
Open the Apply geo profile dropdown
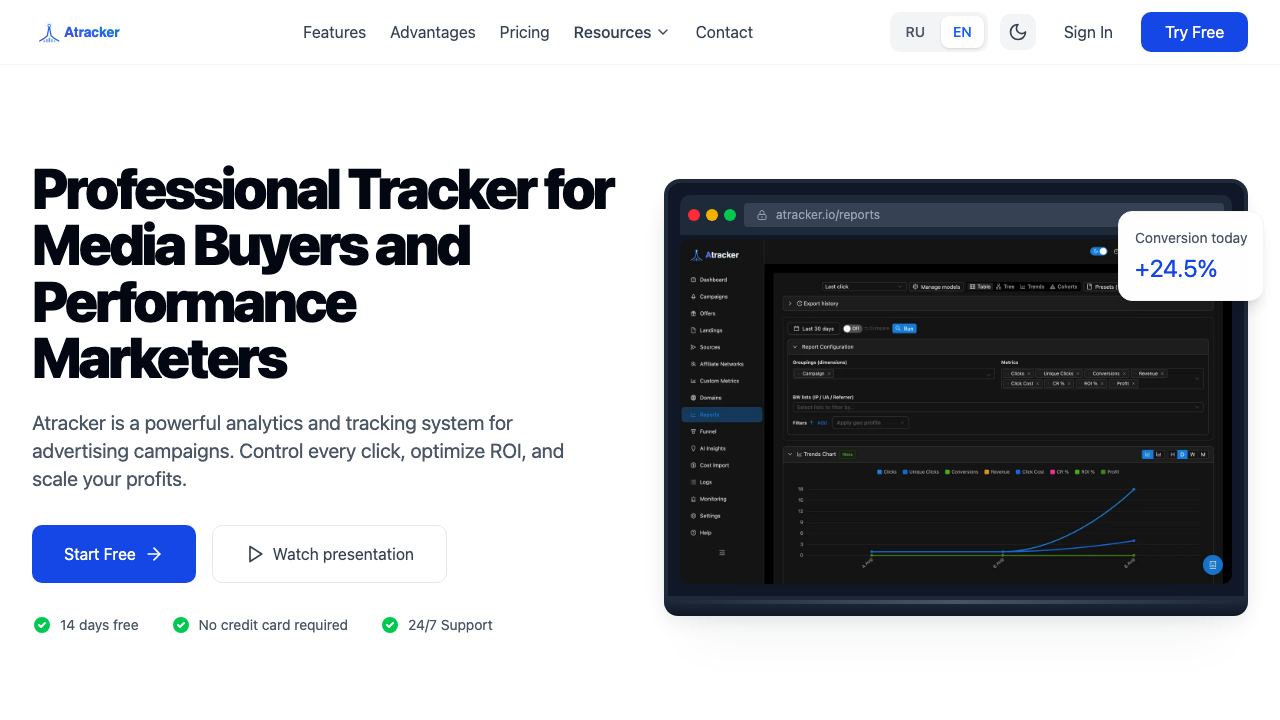(x=871, y=422)
